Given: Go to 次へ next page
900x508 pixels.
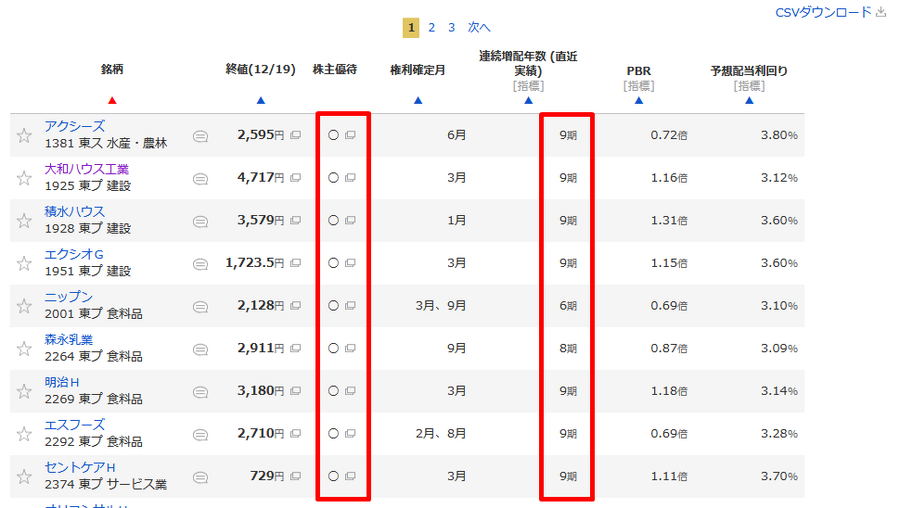Looking at the screenshot, I should 479,28.
